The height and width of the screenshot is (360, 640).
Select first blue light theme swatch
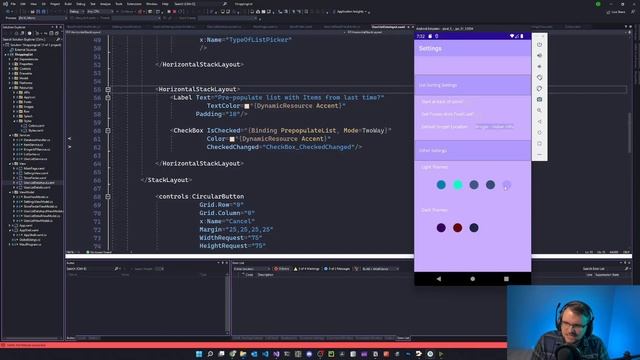click(441, 185)
